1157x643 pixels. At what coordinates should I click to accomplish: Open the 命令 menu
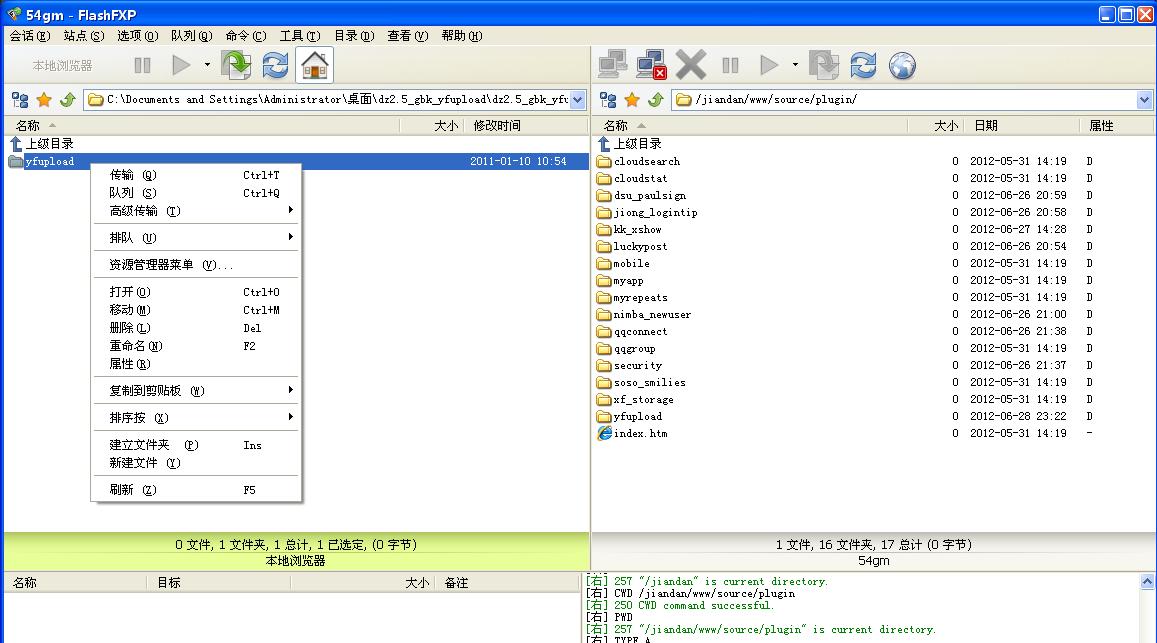(246, 35)
